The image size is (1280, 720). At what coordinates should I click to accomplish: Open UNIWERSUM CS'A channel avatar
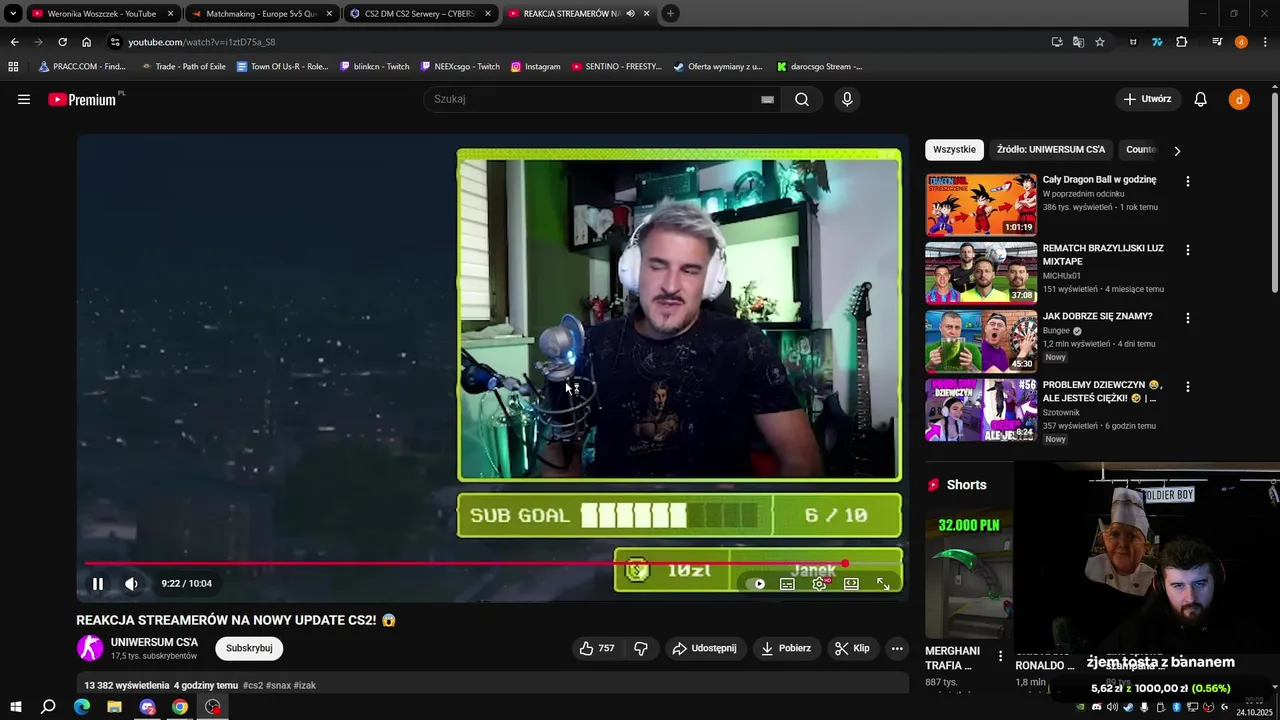90,648
